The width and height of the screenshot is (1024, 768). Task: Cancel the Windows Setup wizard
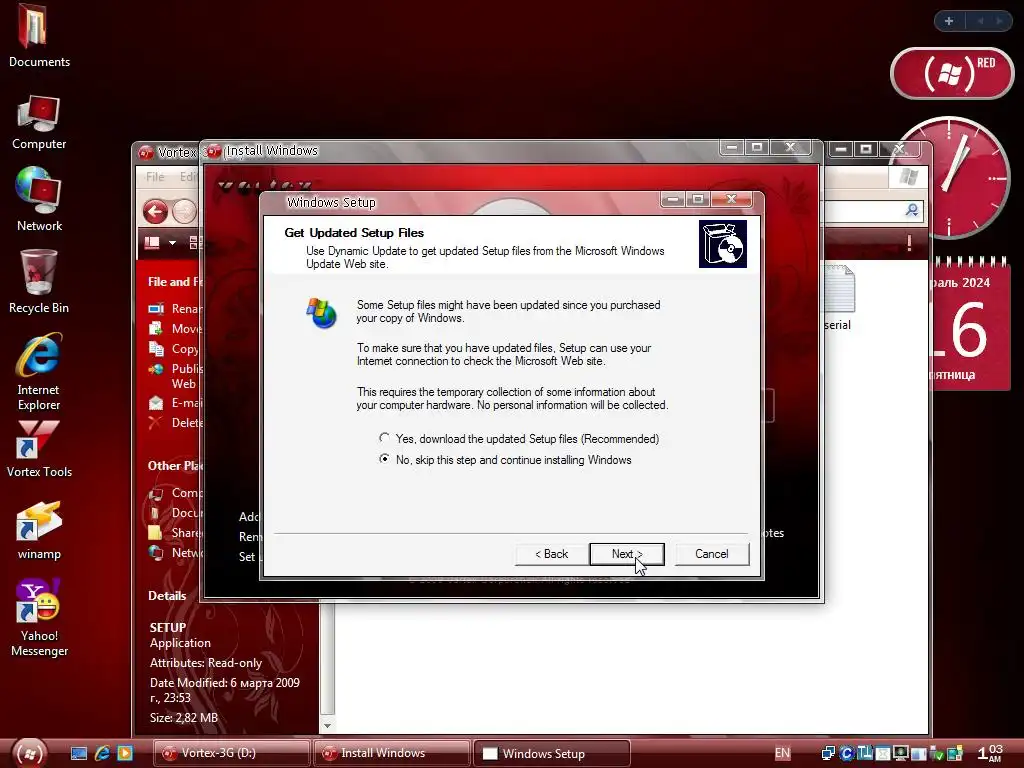coord(711,554)
